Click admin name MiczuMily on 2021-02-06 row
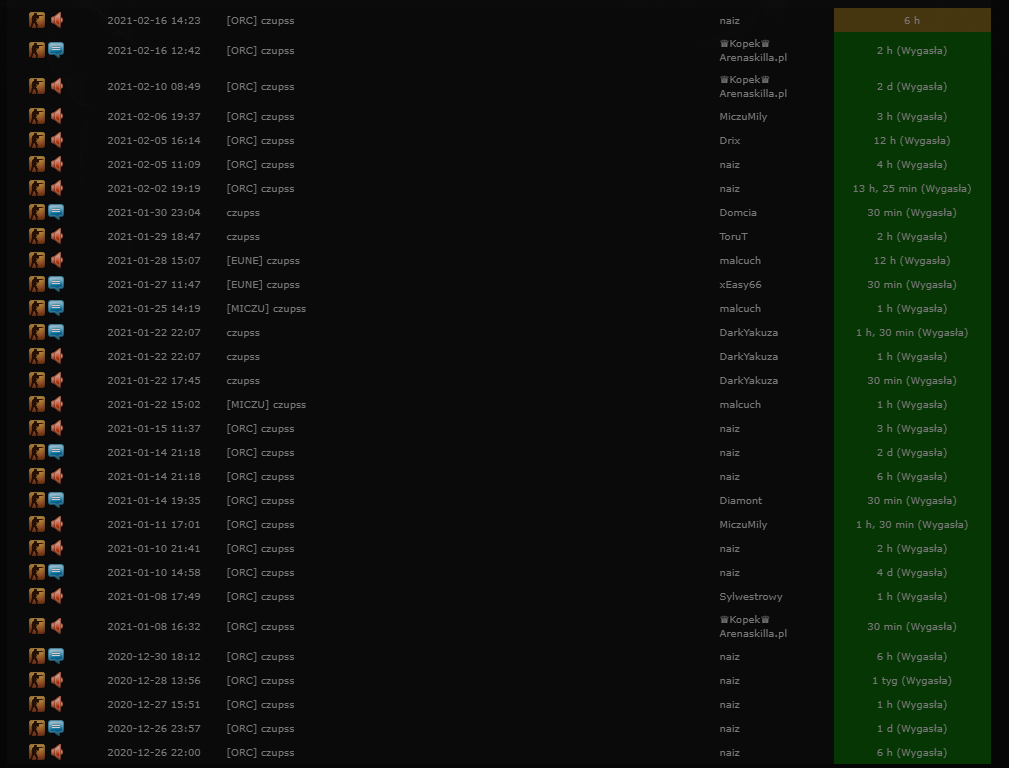 pyautogui.click(x=743, y=117)
